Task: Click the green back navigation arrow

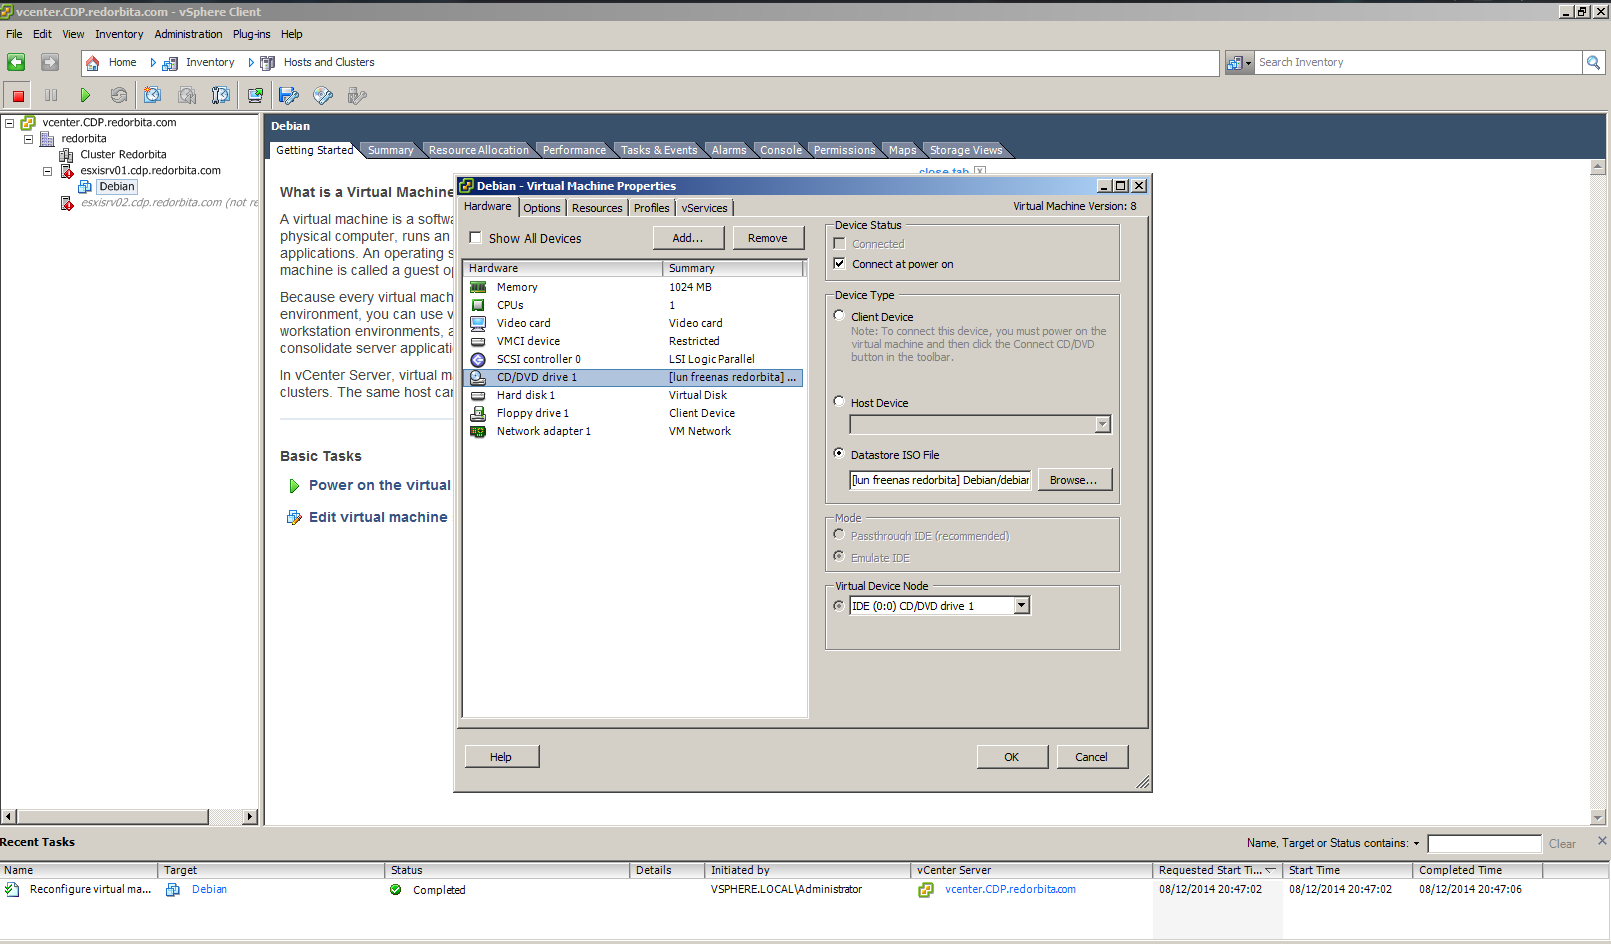Action: [16, 62]
